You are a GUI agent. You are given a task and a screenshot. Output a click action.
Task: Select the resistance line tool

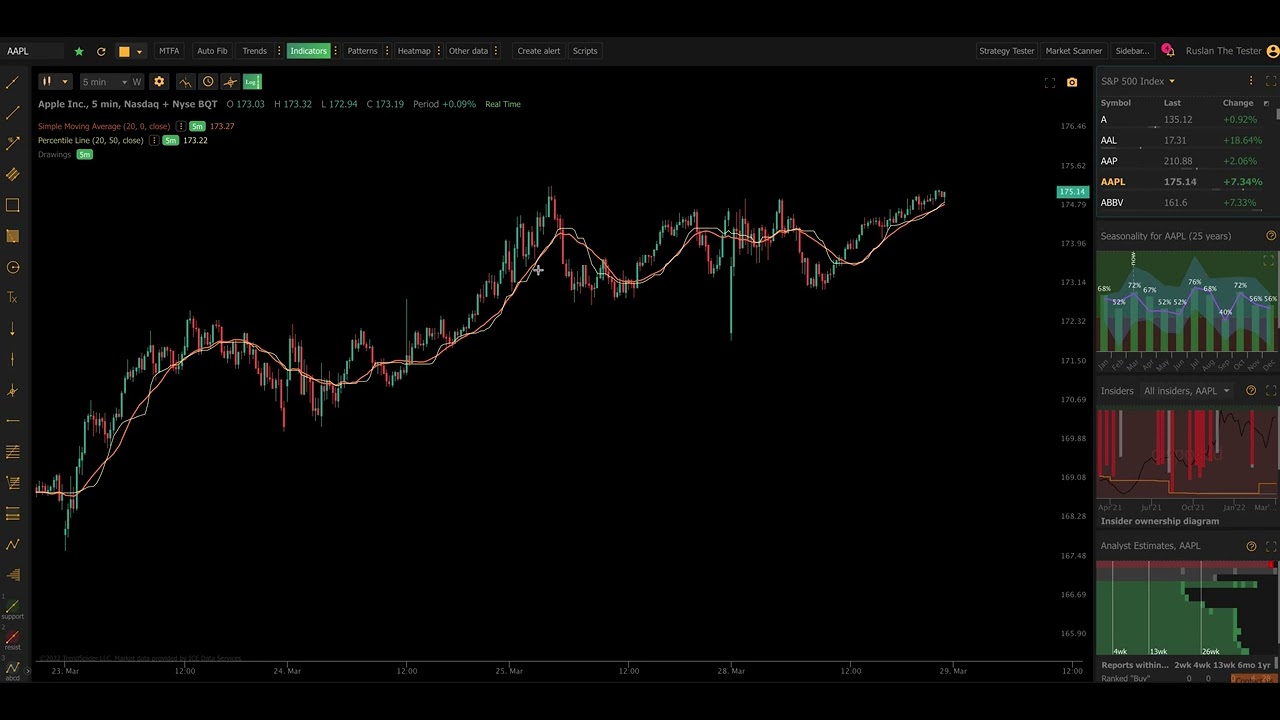[x=13, y=639]
